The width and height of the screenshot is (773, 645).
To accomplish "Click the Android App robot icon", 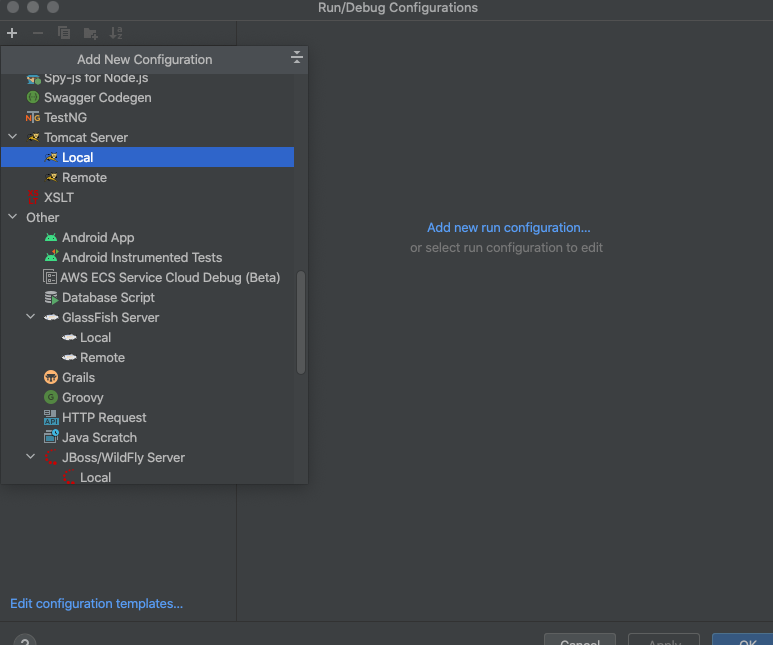I will (x=51, y=238).
